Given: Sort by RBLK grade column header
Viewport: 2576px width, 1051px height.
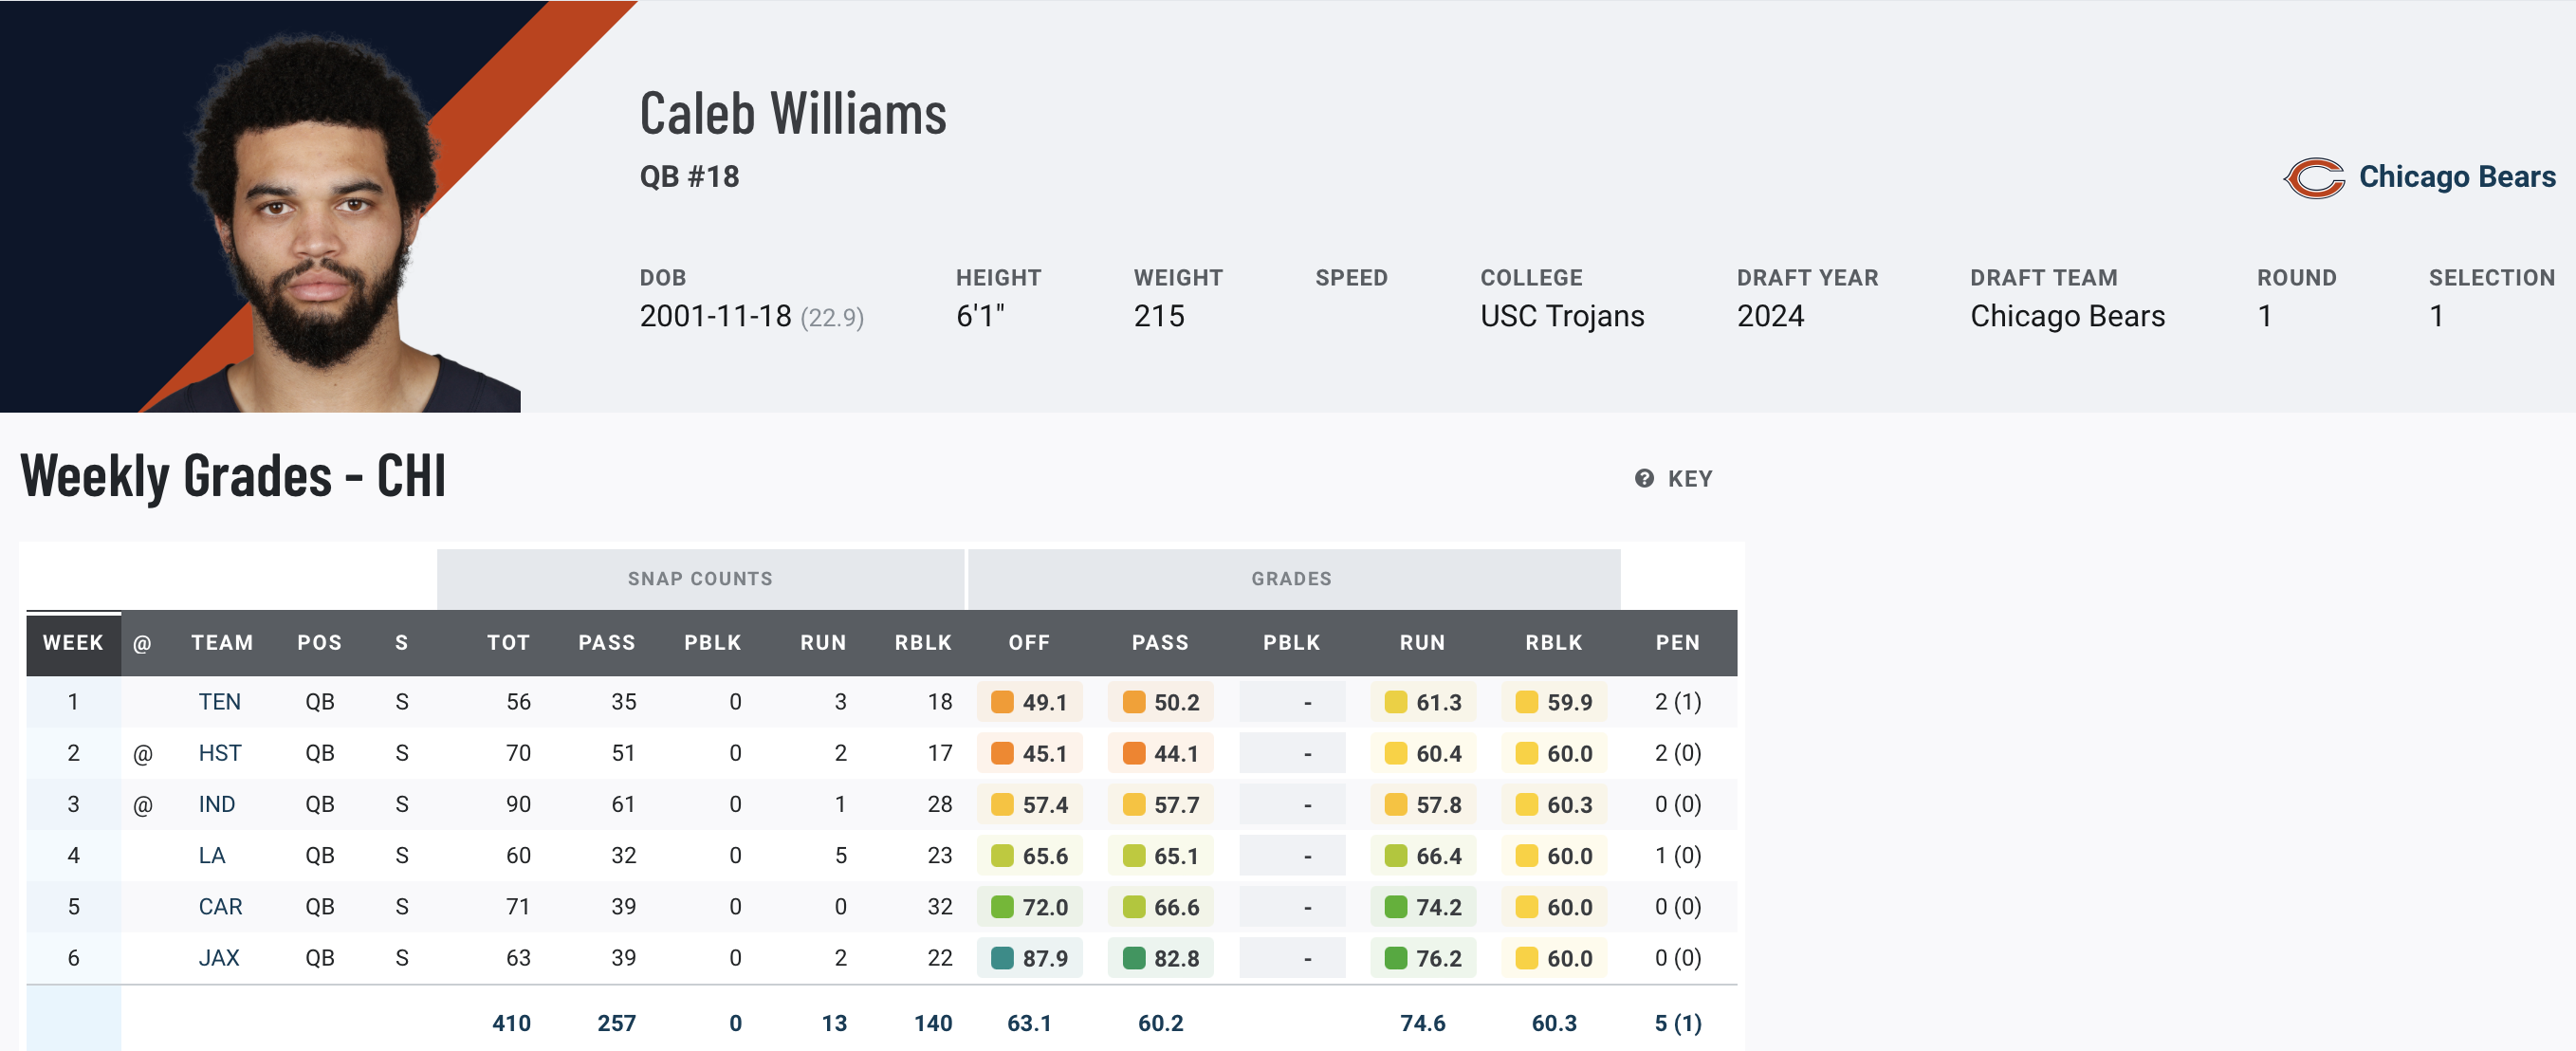Looking at the screenshot, I should 1553,643.
